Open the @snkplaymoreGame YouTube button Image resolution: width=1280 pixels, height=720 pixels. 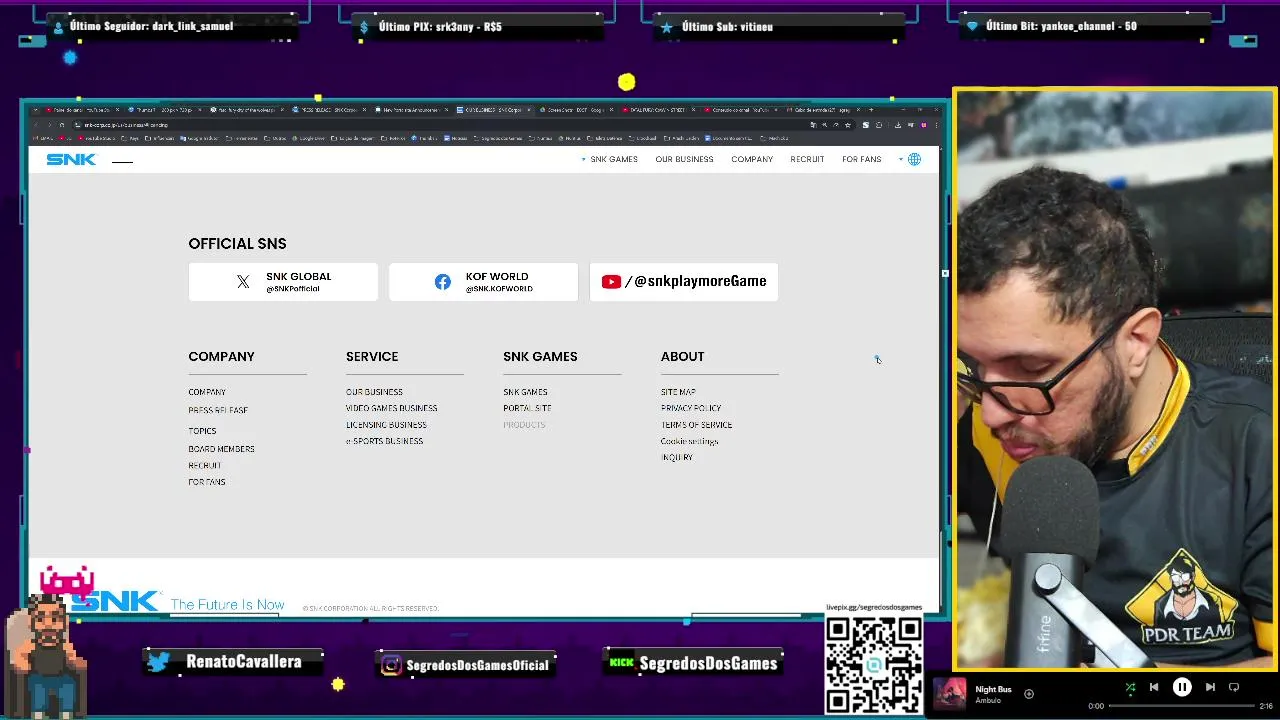684,282
